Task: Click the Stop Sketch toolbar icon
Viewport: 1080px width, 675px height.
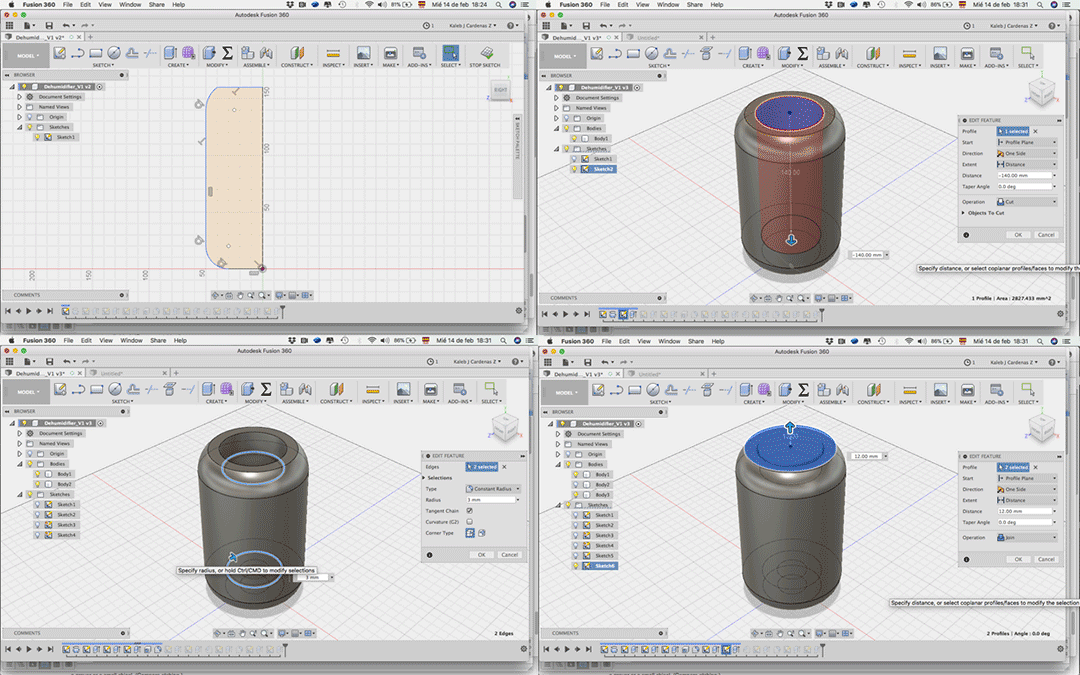Action: tap(485, 54)
